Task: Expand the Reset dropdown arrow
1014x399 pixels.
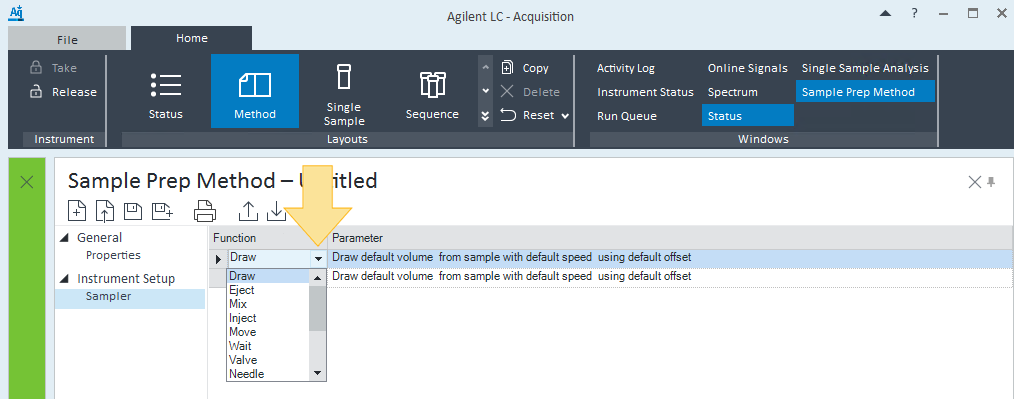Action: pyautogui.click(x=565, y=116)
